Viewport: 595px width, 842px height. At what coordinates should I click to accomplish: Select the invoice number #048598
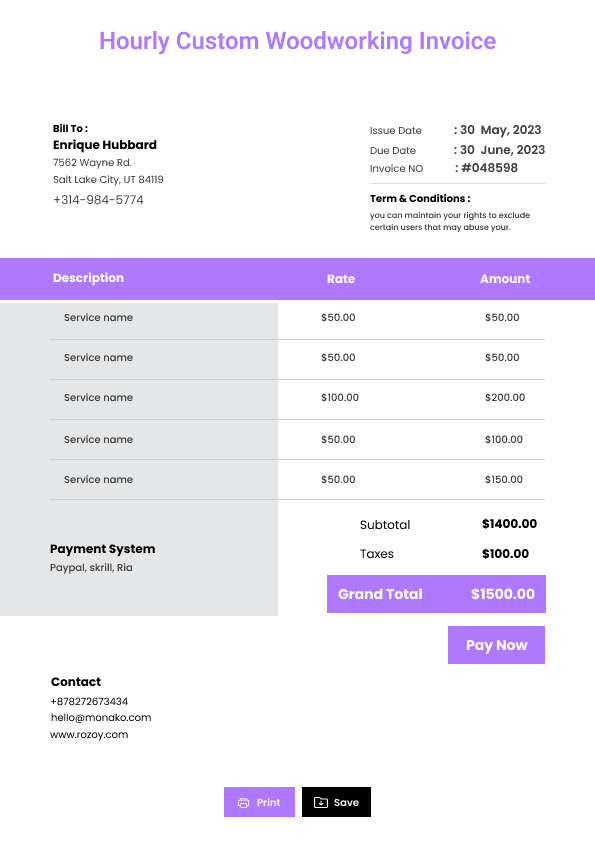coord(489,168)
